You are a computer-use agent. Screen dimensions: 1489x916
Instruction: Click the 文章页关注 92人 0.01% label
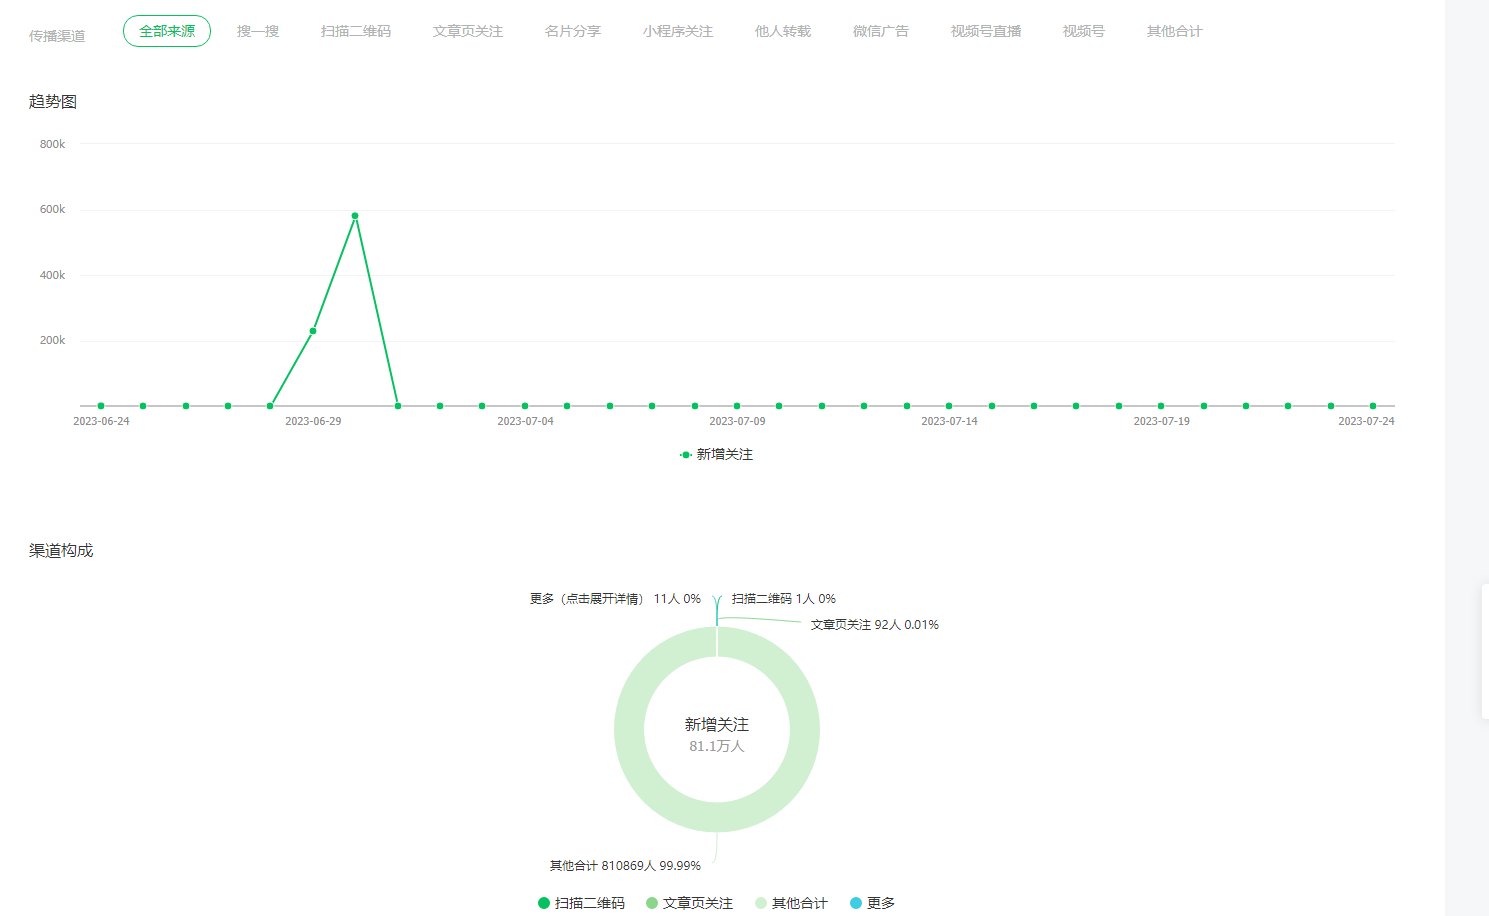(x=874, y=625)
